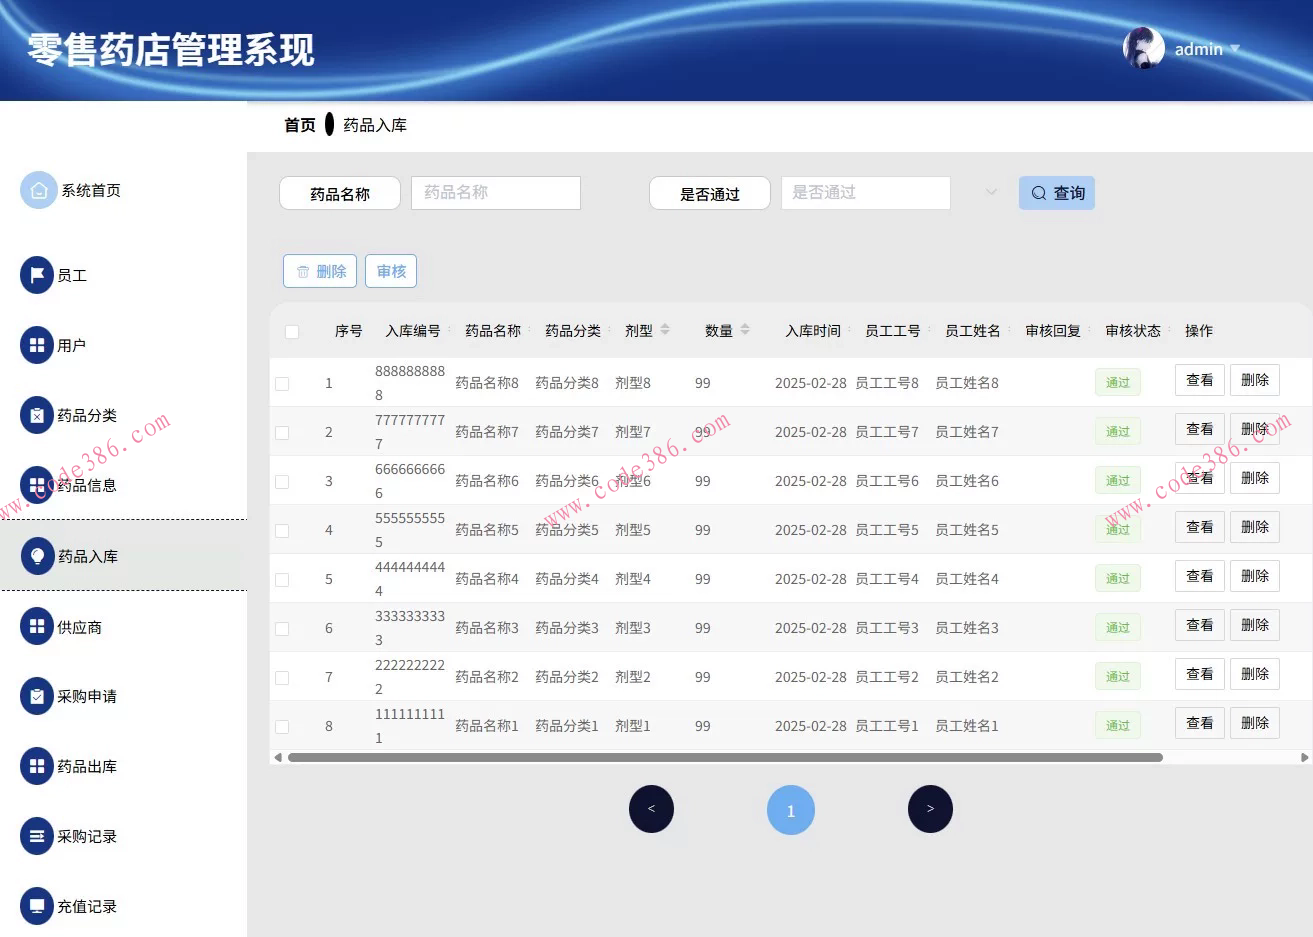
Task: Tick the checkbox on row 5
Action: [282, 579]
